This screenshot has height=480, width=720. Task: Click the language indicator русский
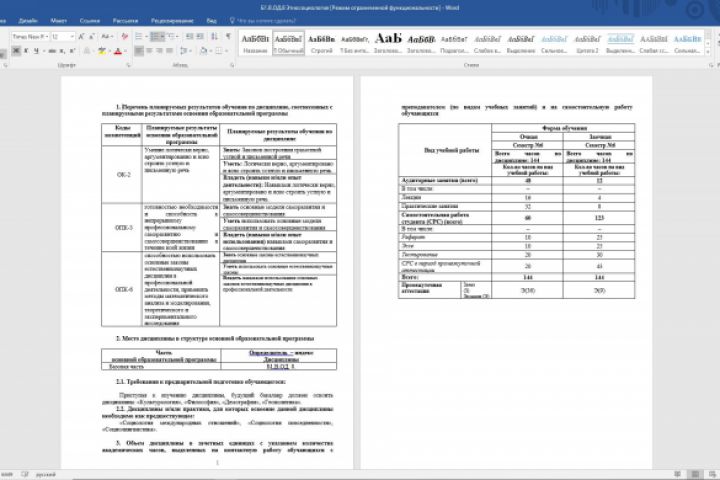45,474
